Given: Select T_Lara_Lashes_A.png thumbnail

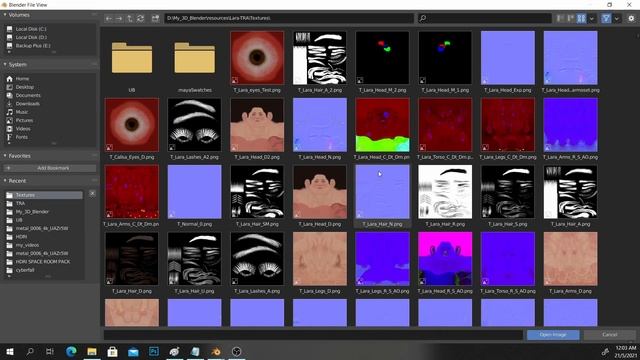Looking at the screenshot, I should [x=257, y=259].
